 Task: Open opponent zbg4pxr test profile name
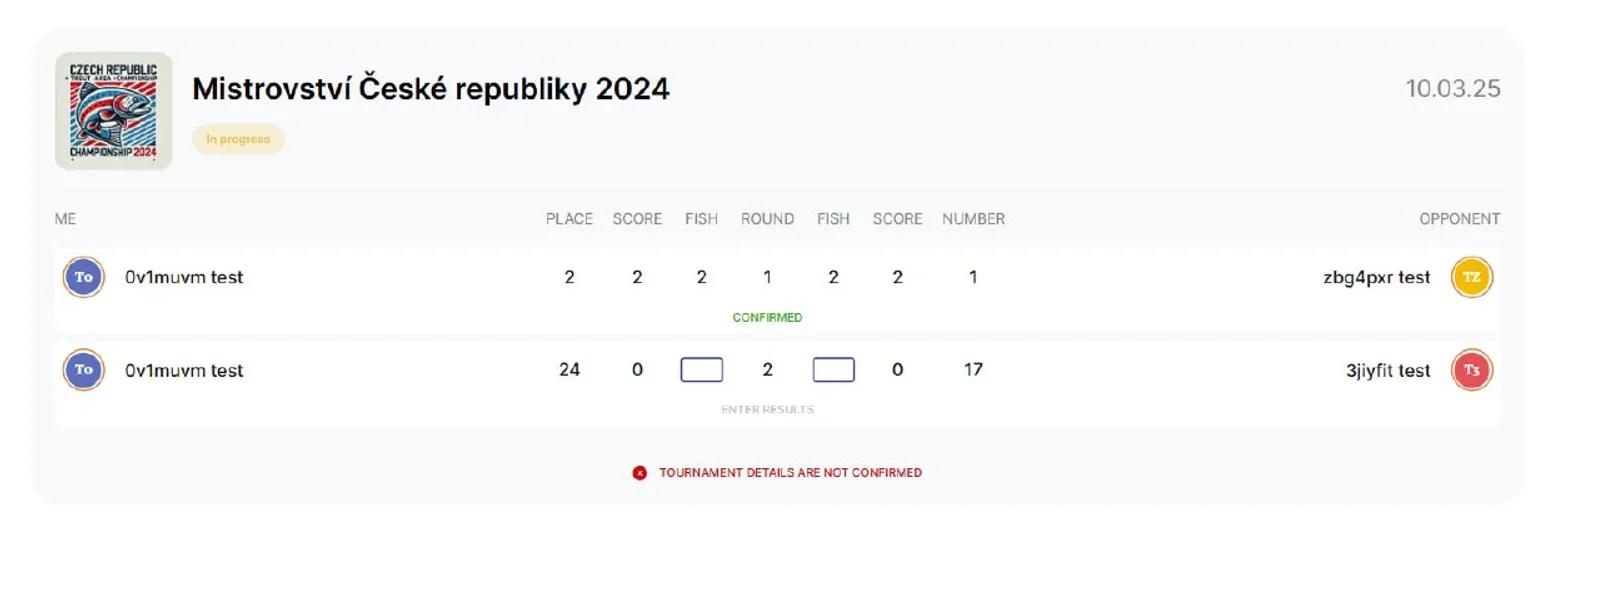(1376, 277)
